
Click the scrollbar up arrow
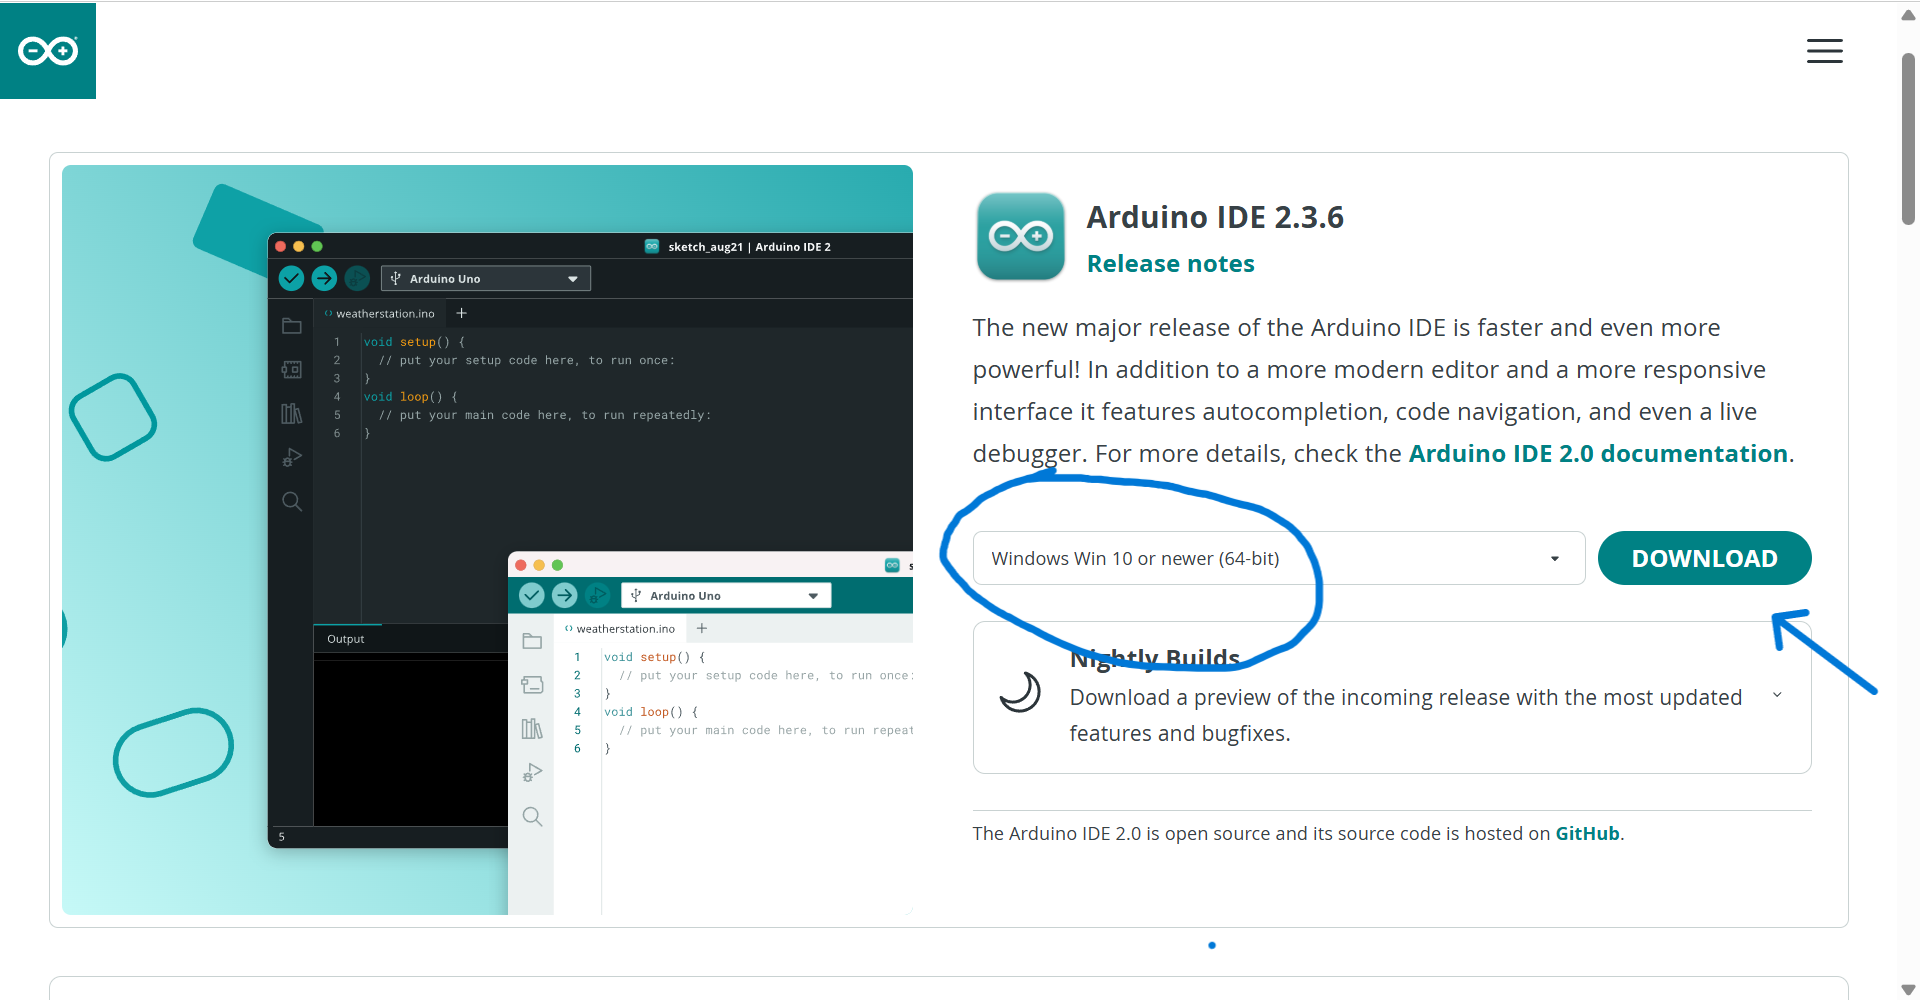1908,15
